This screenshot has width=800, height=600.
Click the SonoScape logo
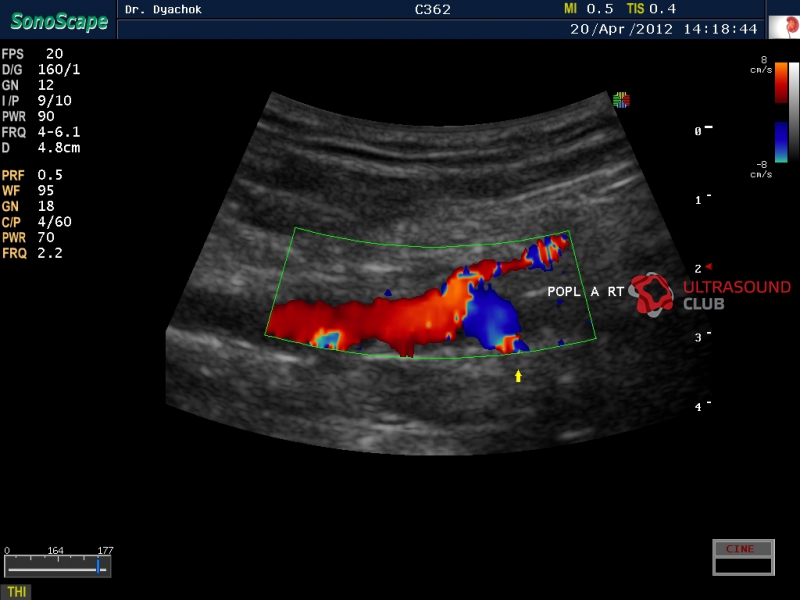[59, 22]
